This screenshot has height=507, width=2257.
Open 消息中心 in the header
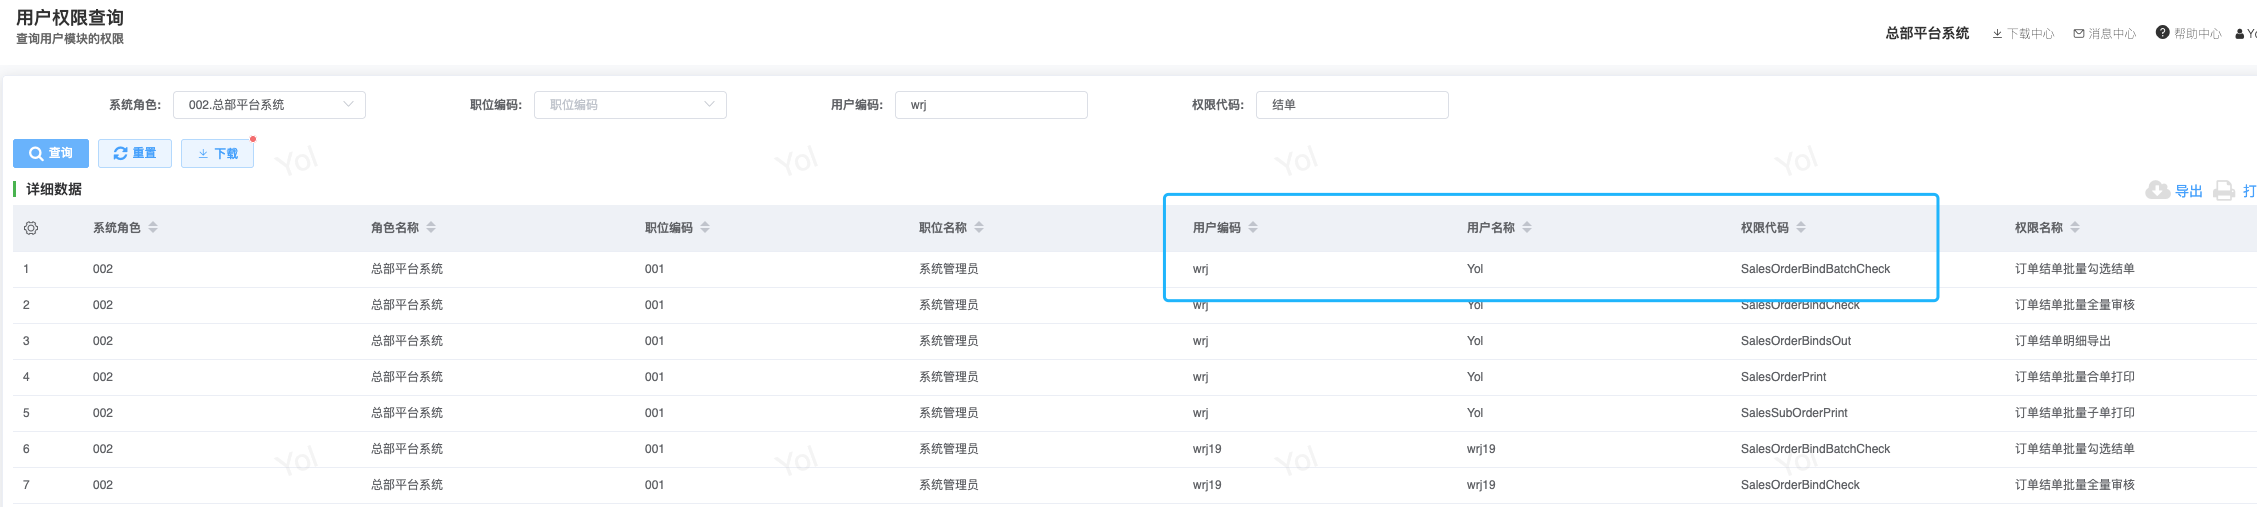click(x=2105, y=34)
